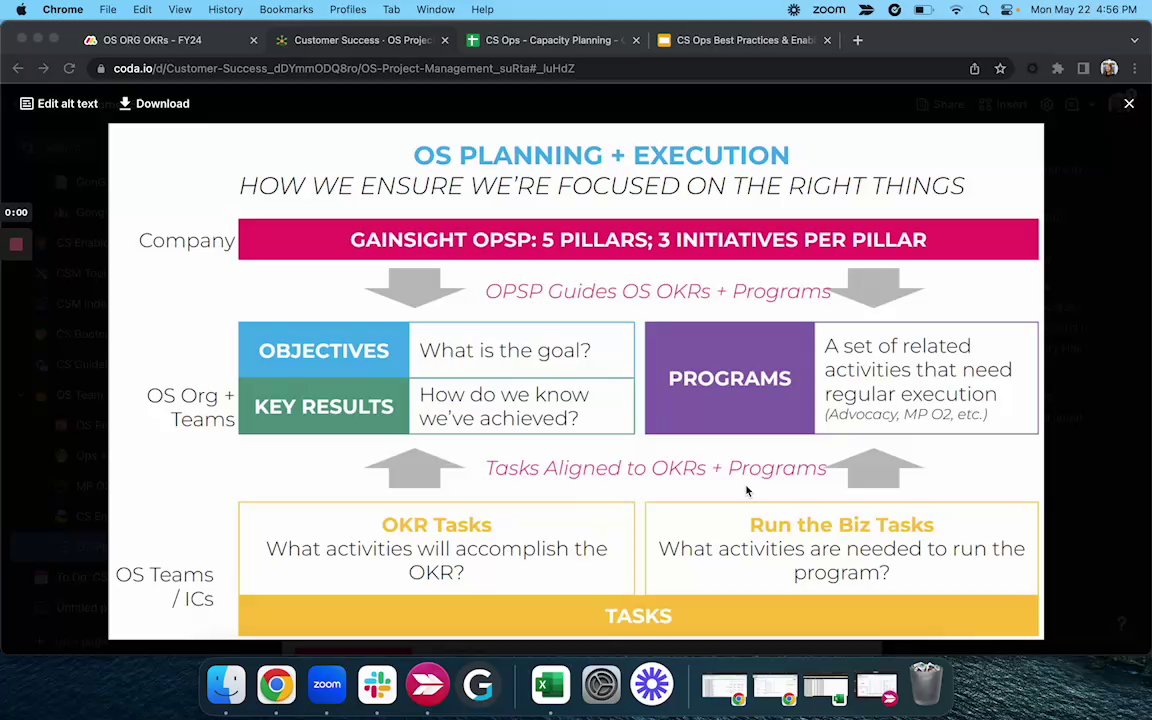Open Excel from the dock
The image size is (1152, 720).
coord(550,685)
